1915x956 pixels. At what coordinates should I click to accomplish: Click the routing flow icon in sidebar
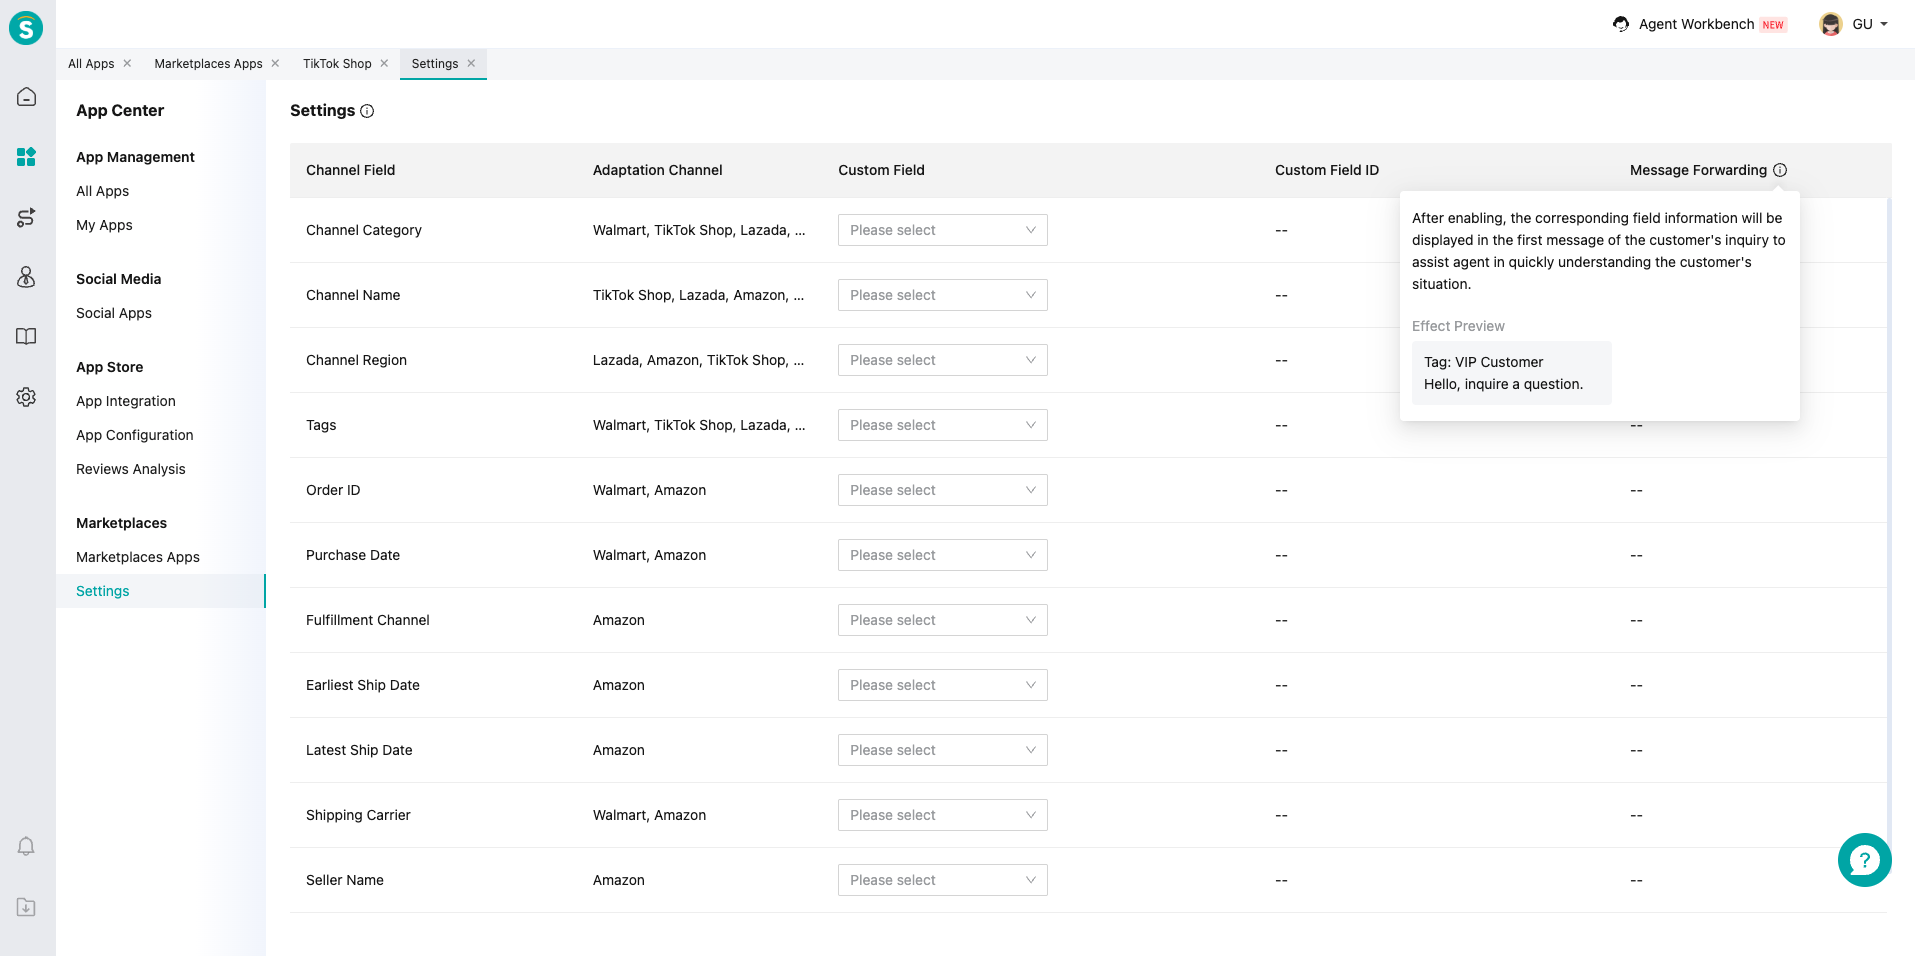click(27, 217)
